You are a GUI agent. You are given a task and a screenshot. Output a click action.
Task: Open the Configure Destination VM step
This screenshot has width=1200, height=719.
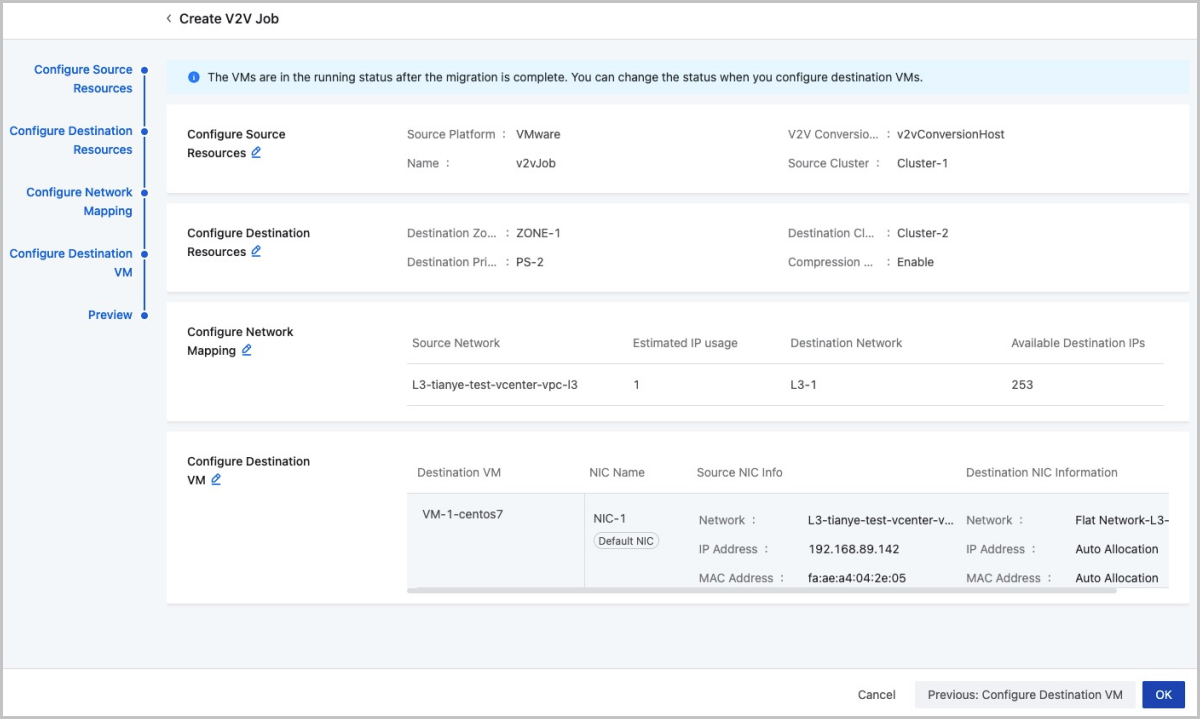71,262
